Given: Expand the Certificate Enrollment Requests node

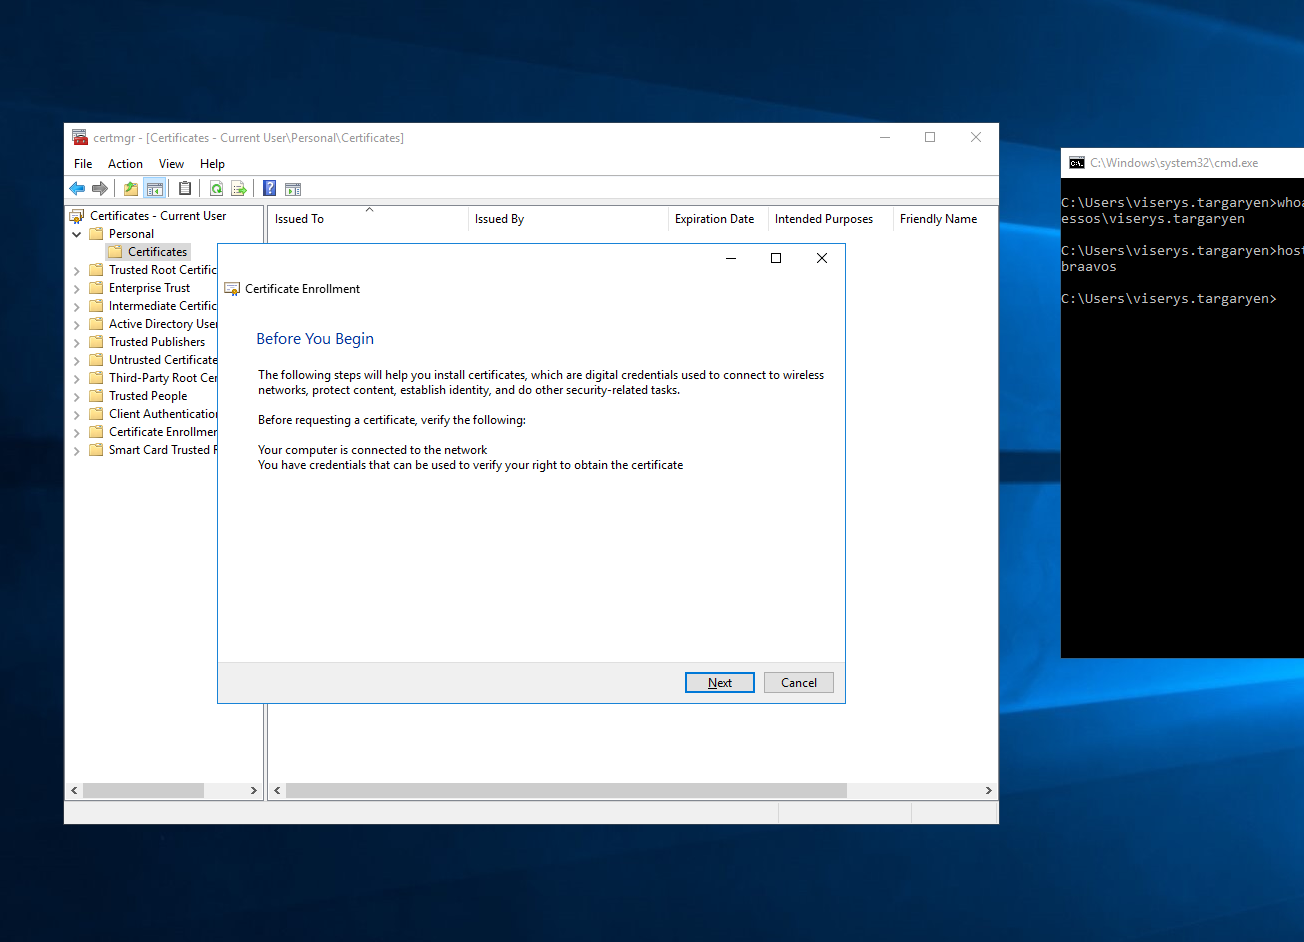Looking at the screenshot, I should tap(77, 432).
